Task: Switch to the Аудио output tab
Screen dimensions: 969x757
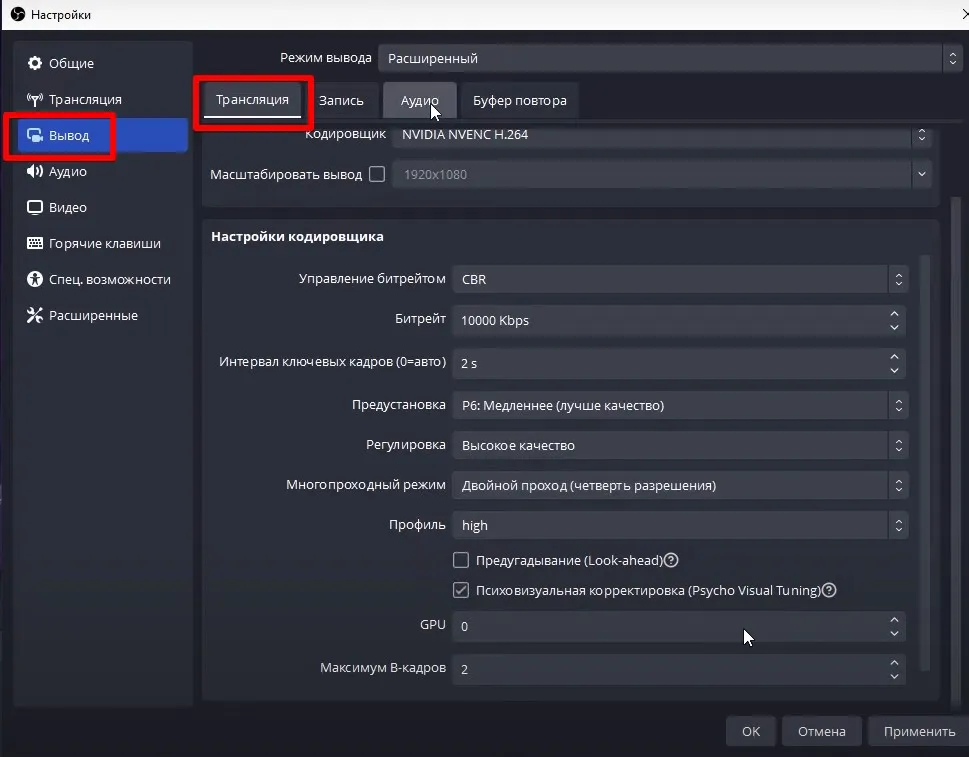Action: point(420,100)
